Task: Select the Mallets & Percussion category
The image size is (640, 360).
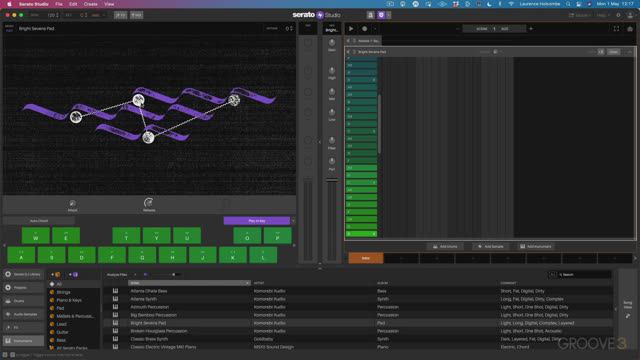Action: (x=74, y=316)
